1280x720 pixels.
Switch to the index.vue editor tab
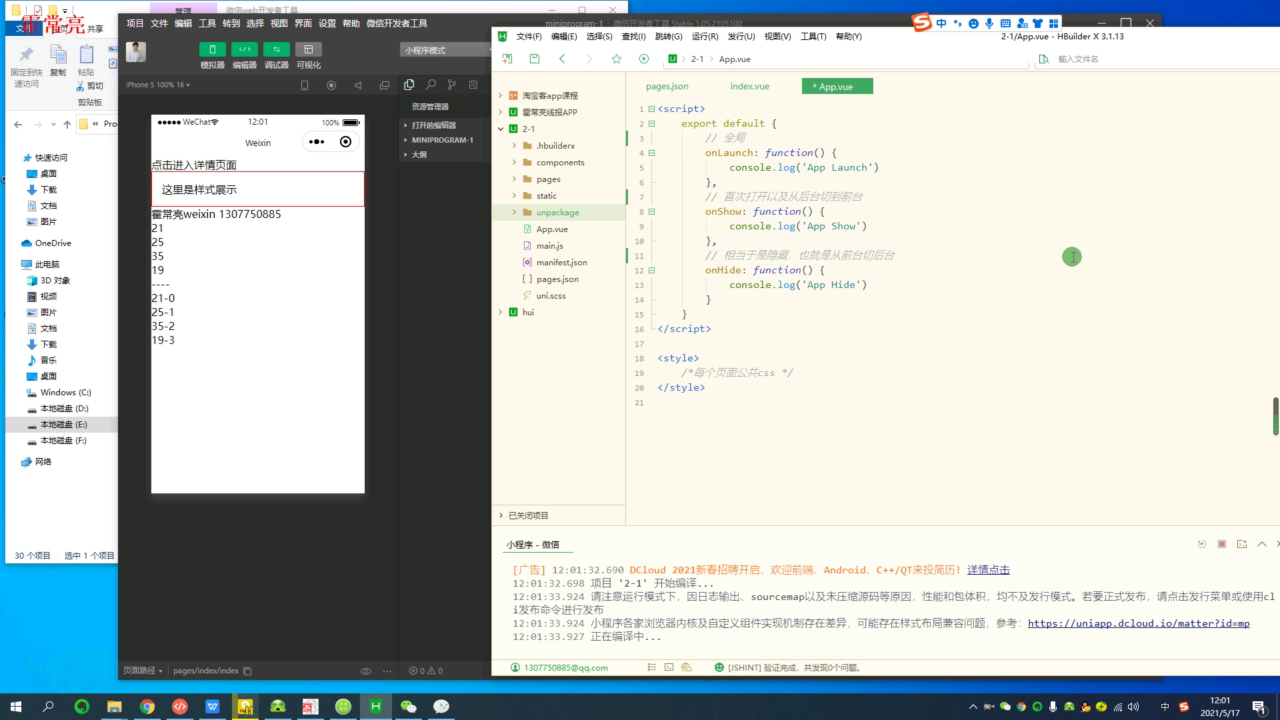749,87
